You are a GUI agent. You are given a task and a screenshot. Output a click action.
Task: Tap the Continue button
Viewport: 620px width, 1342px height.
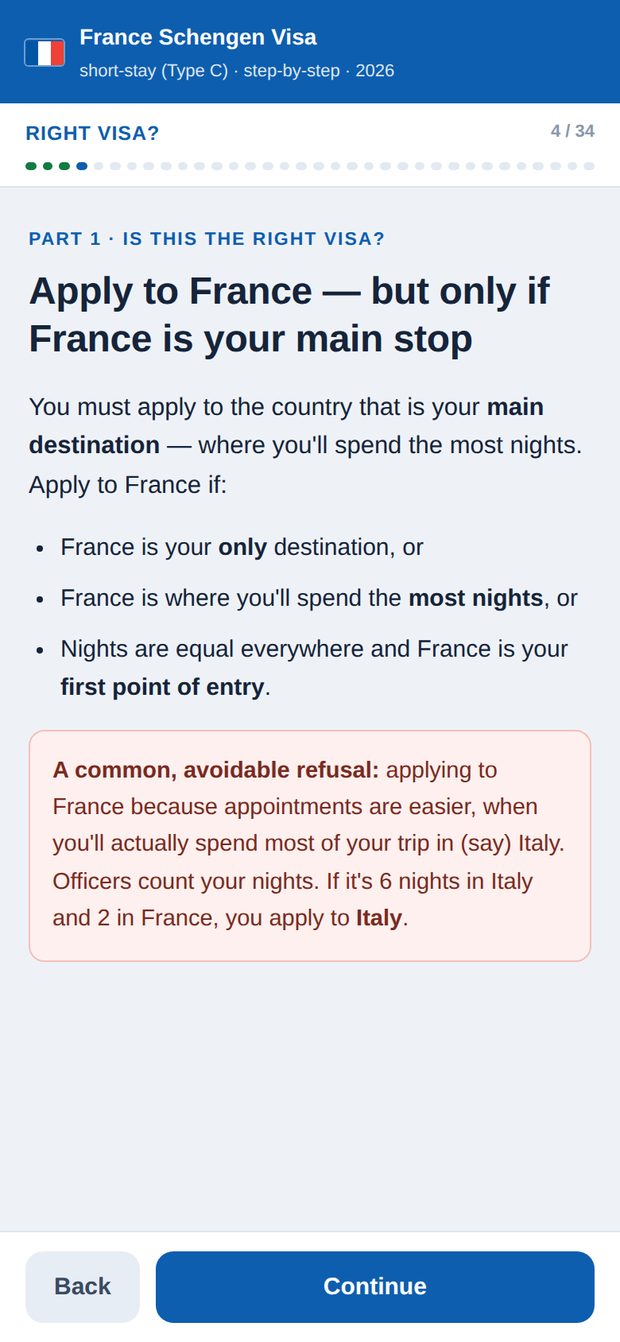tap(375, 1286)
